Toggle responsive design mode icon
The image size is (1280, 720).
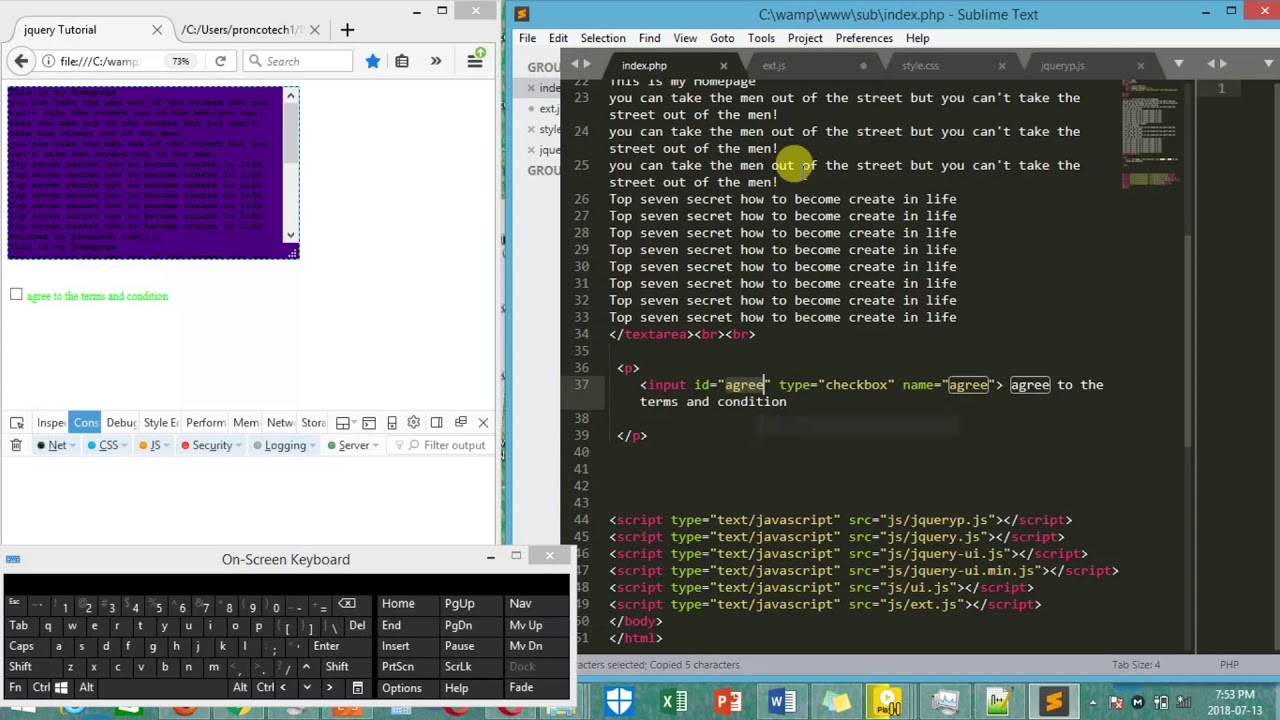tap(392, 423)
